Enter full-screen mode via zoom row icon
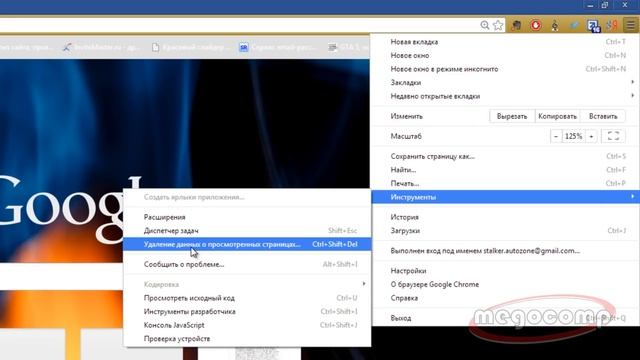 613,136
